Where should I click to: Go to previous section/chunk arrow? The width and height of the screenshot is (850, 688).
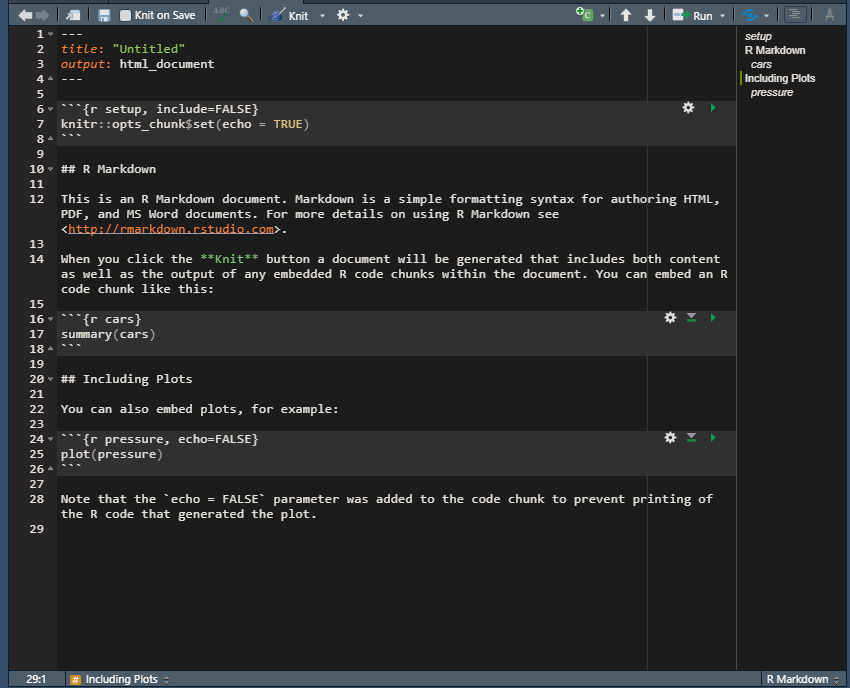[626, 15]
